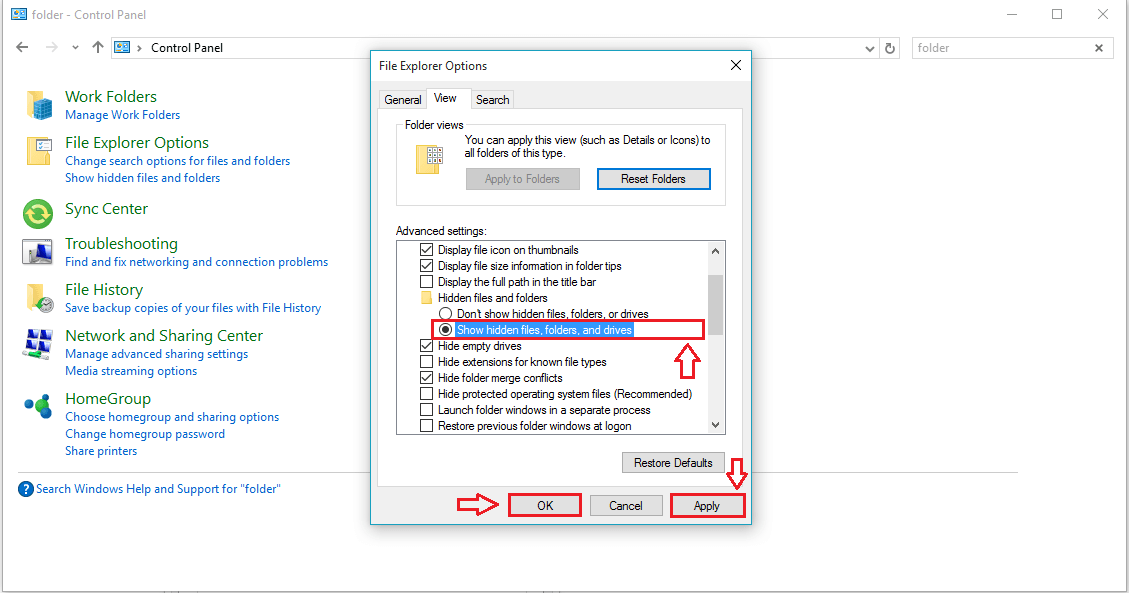Click control panel icon in title bar
Viewport: 1129px width, 593px height.
(19, 14)
